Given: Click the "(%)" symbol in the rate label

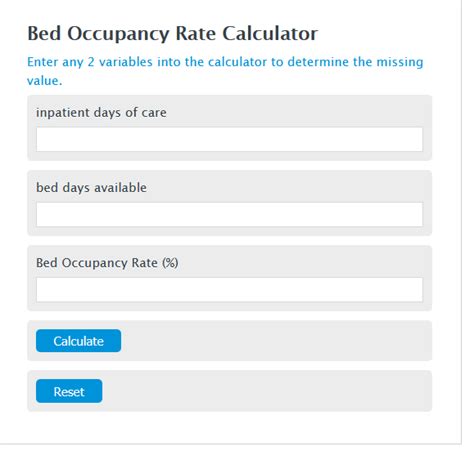Looking at the screenshot, I should click(x=170, y=263).
